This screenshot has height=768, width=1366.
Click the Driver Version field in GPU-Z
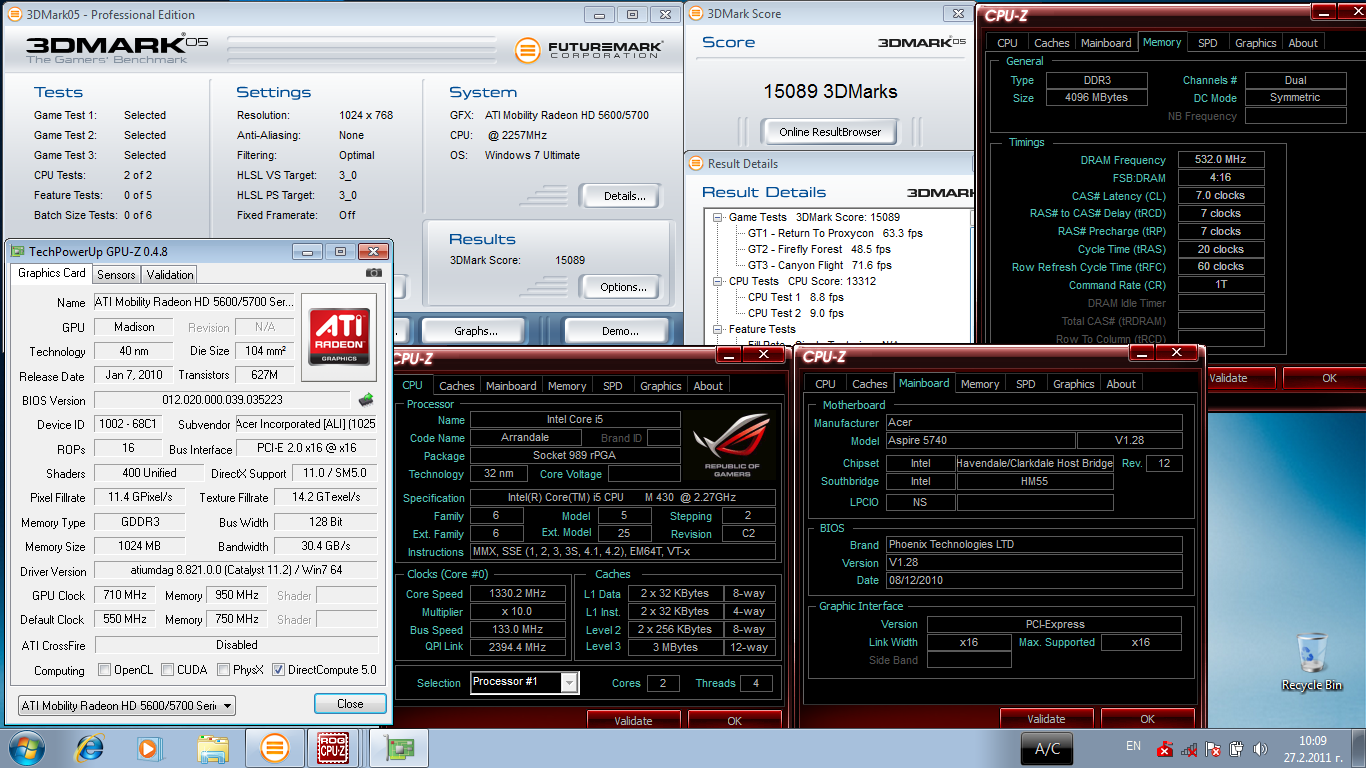tap(236, 571)
